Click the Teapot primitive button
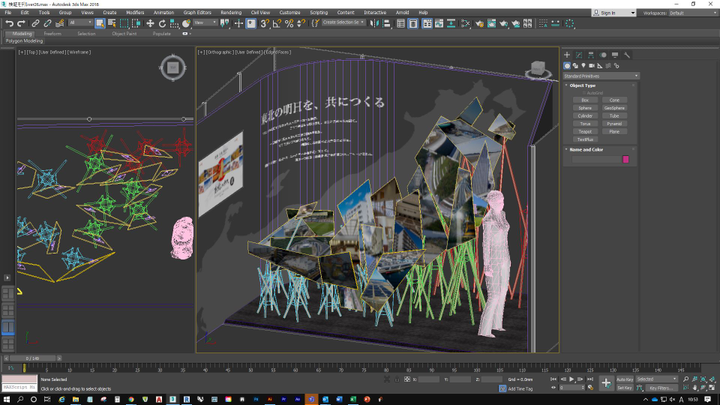 click(585, 132)
